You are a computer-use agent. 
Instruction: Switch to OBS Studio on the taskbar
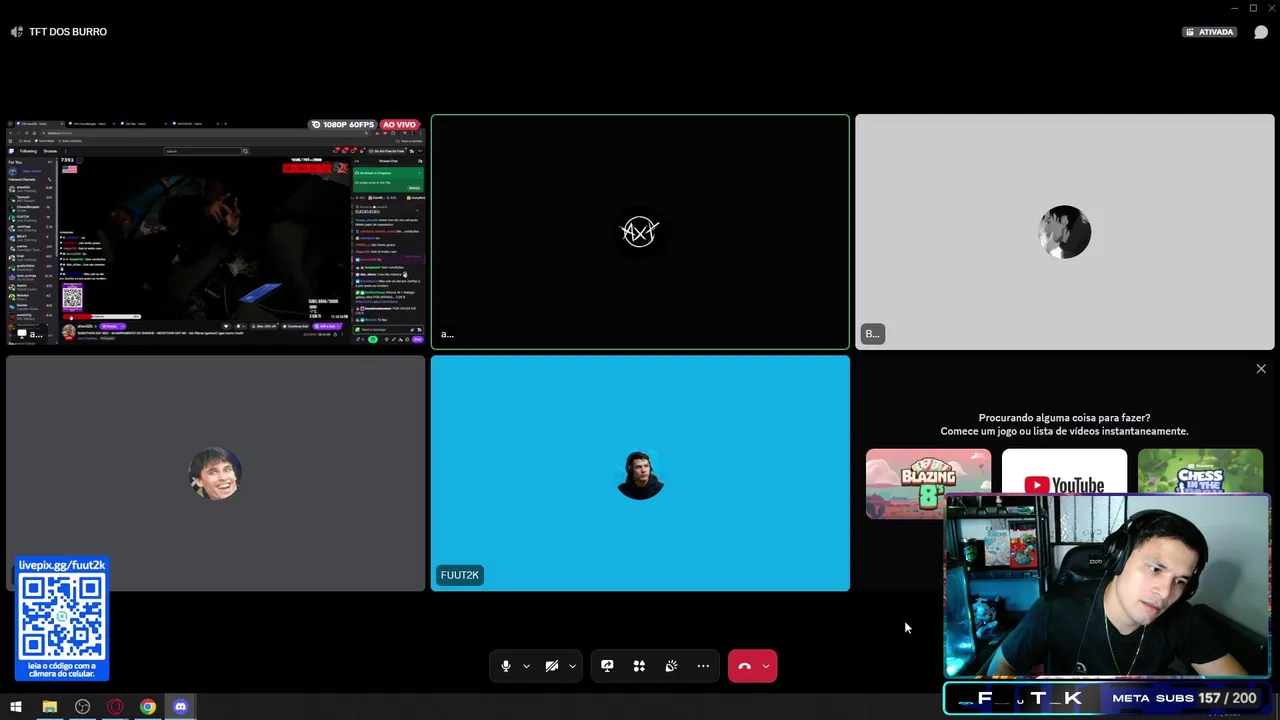coord(82,707)
